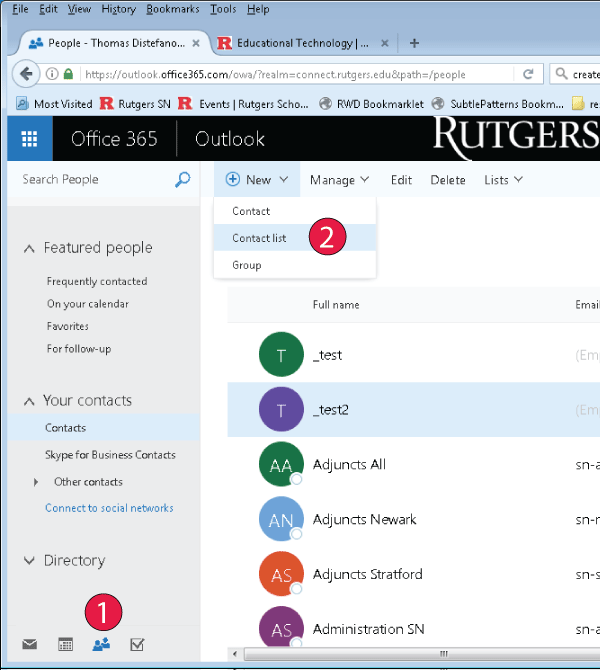Click the browser search box magnifier icon

coord(561,74)
